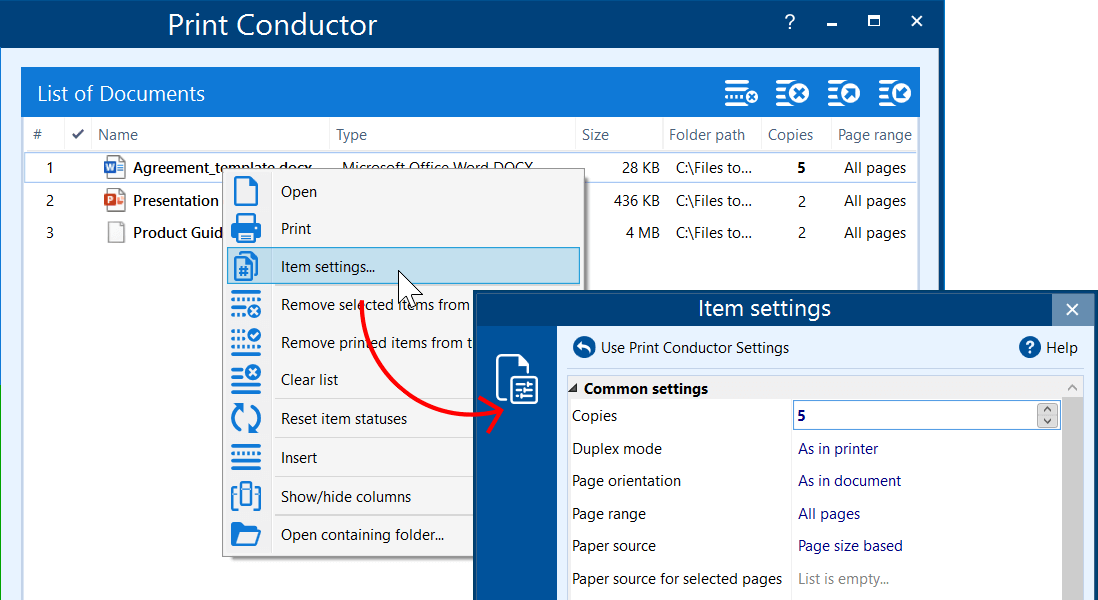
Task: Select 'Open containing folder...' menu entry
Action: (362, 535)
